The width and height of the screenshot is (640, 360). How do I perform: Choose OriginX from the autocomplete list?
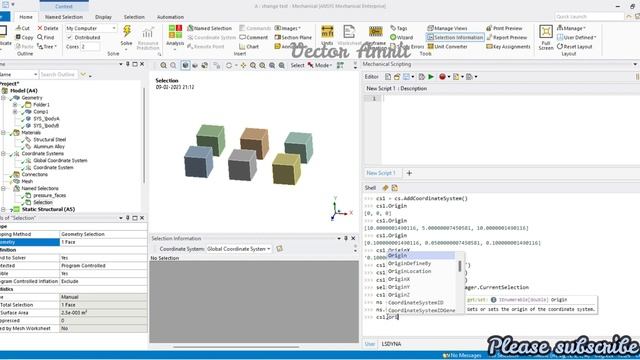pyautogui.click(x=399, y=279)
